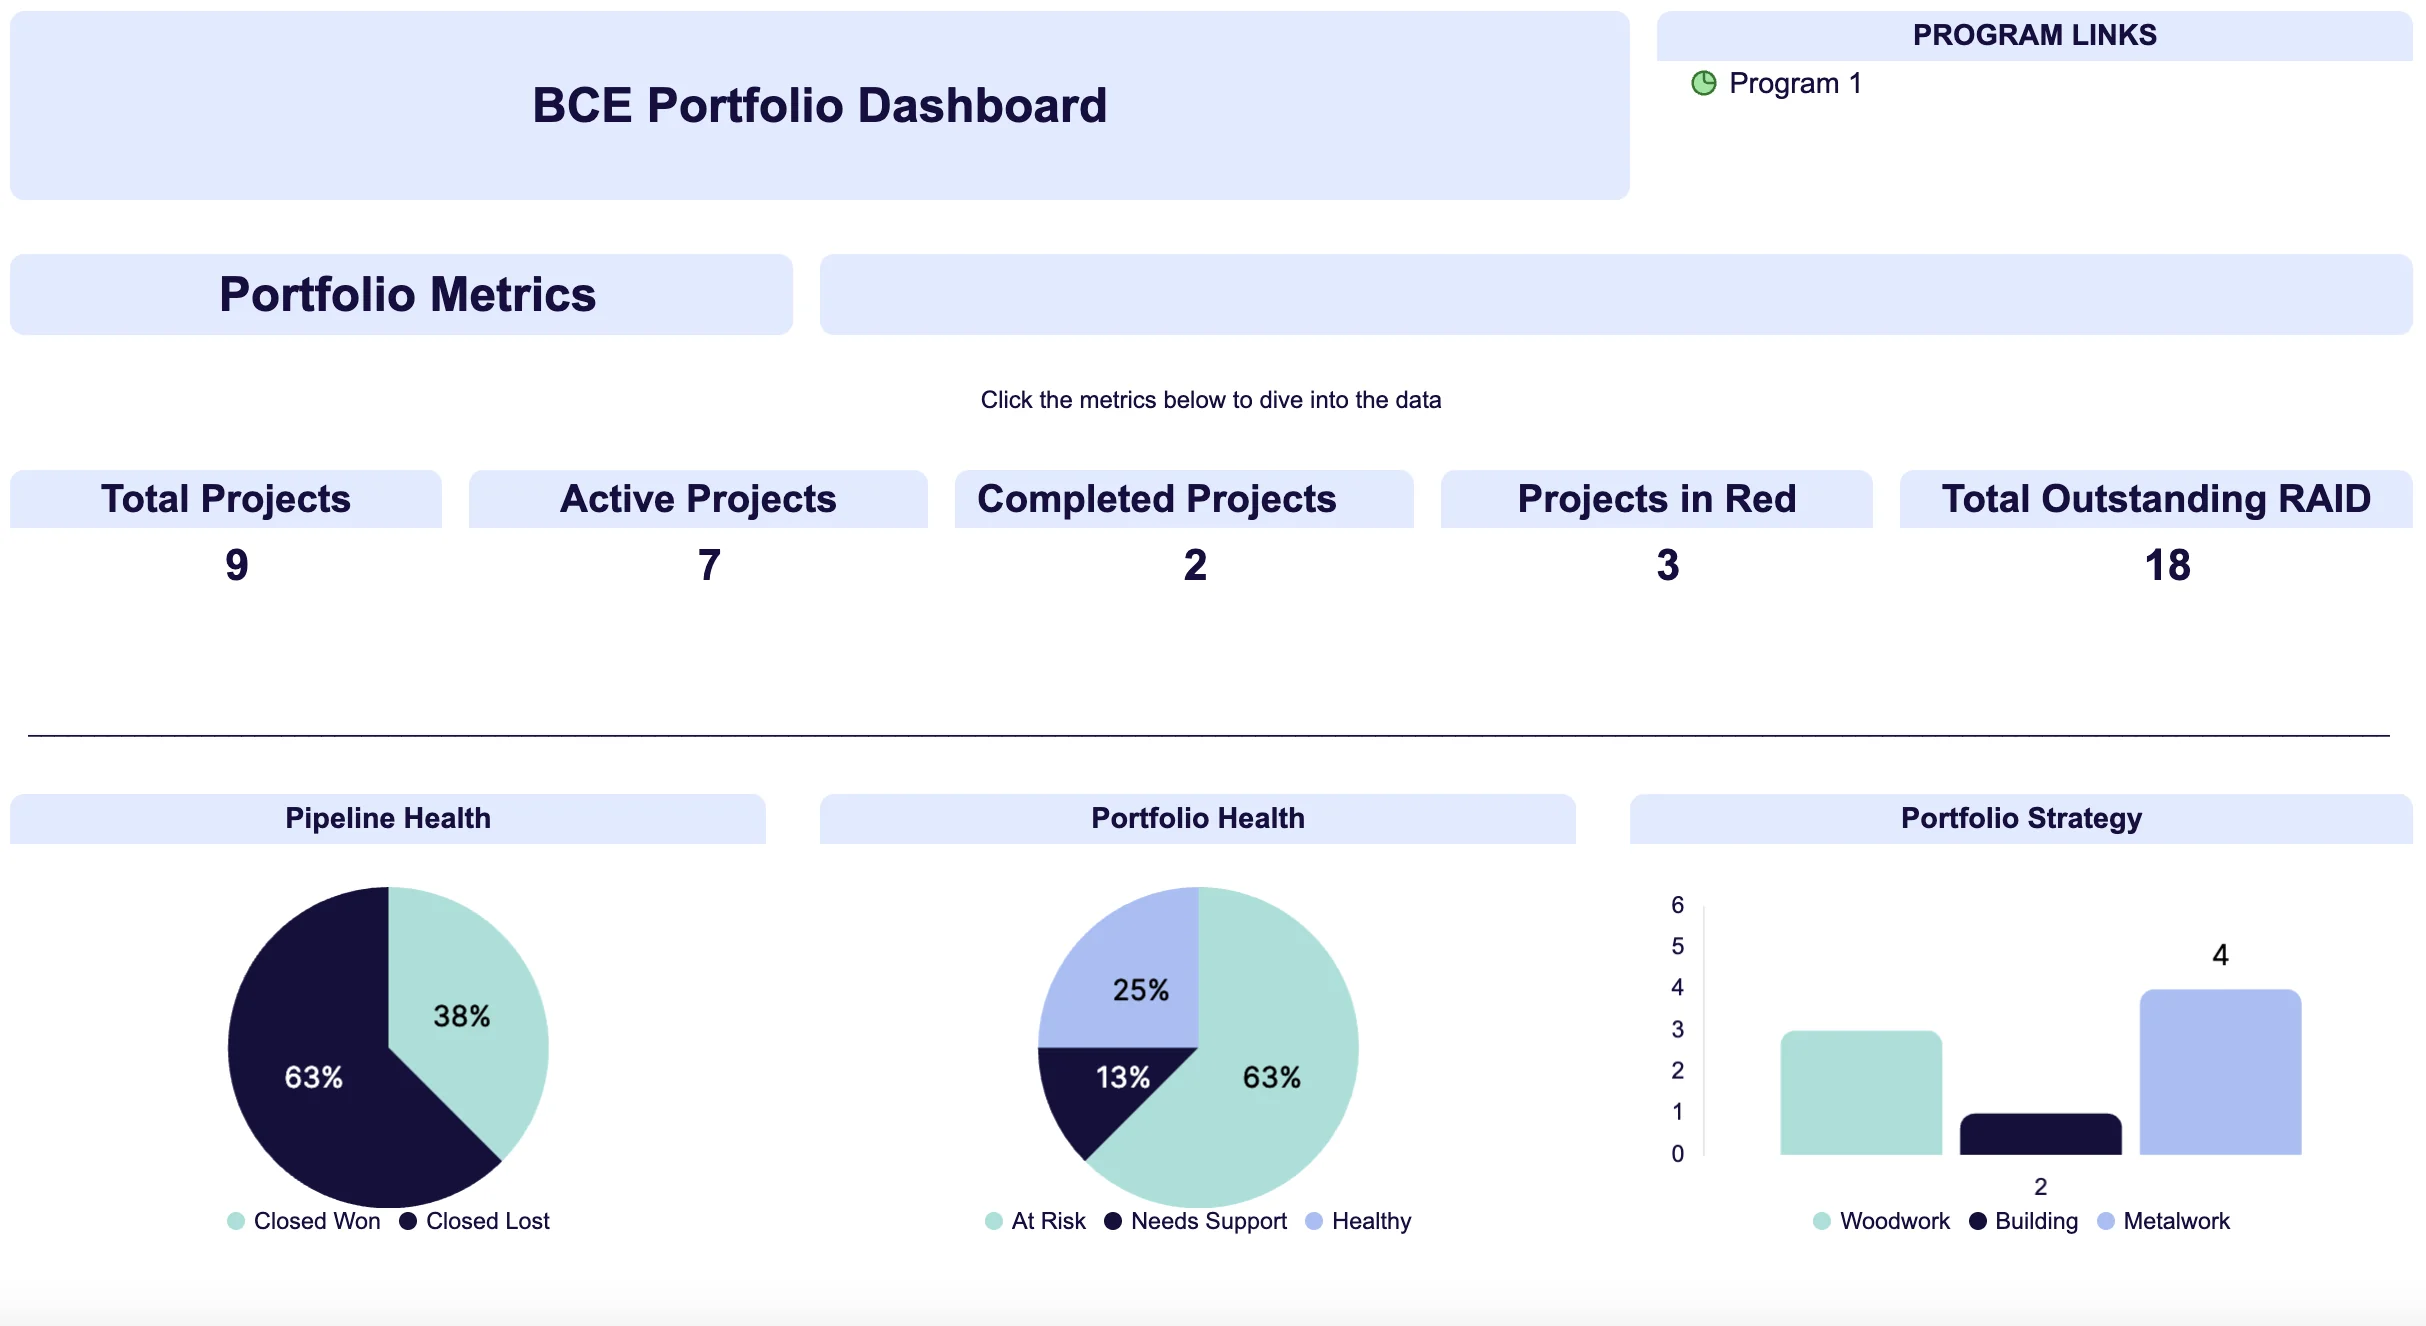Toggle the At Risk legend entry
Screen dimensions: 2426x1326
point(1035,1221)
